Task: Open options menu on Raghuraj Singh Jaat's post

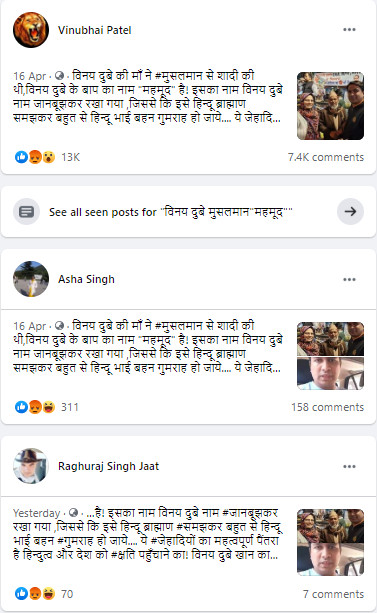Action: pyautogui.click(x=349, y=466)
